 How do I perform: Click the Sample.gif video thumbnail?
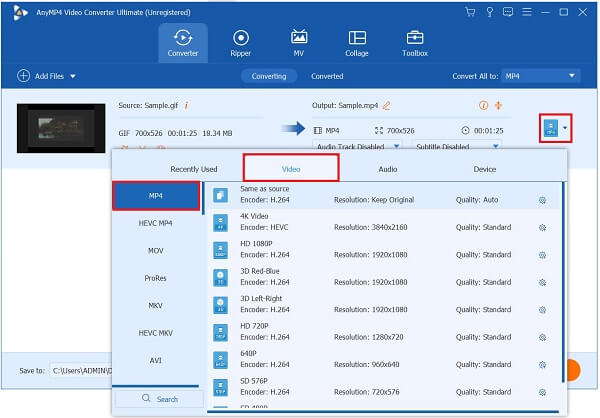[x=61, y=128]
